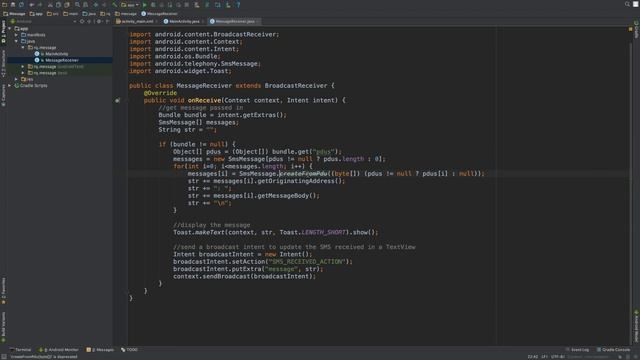Click the Make Project hammer icon
Viewport: 640px width, 360px height.
pos(115,4)
